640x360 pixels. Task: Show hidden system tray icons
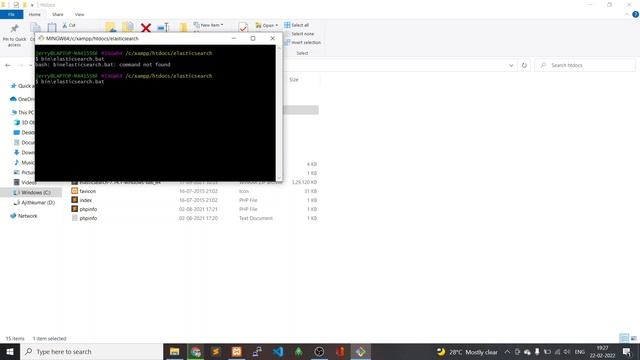[507, 351]
